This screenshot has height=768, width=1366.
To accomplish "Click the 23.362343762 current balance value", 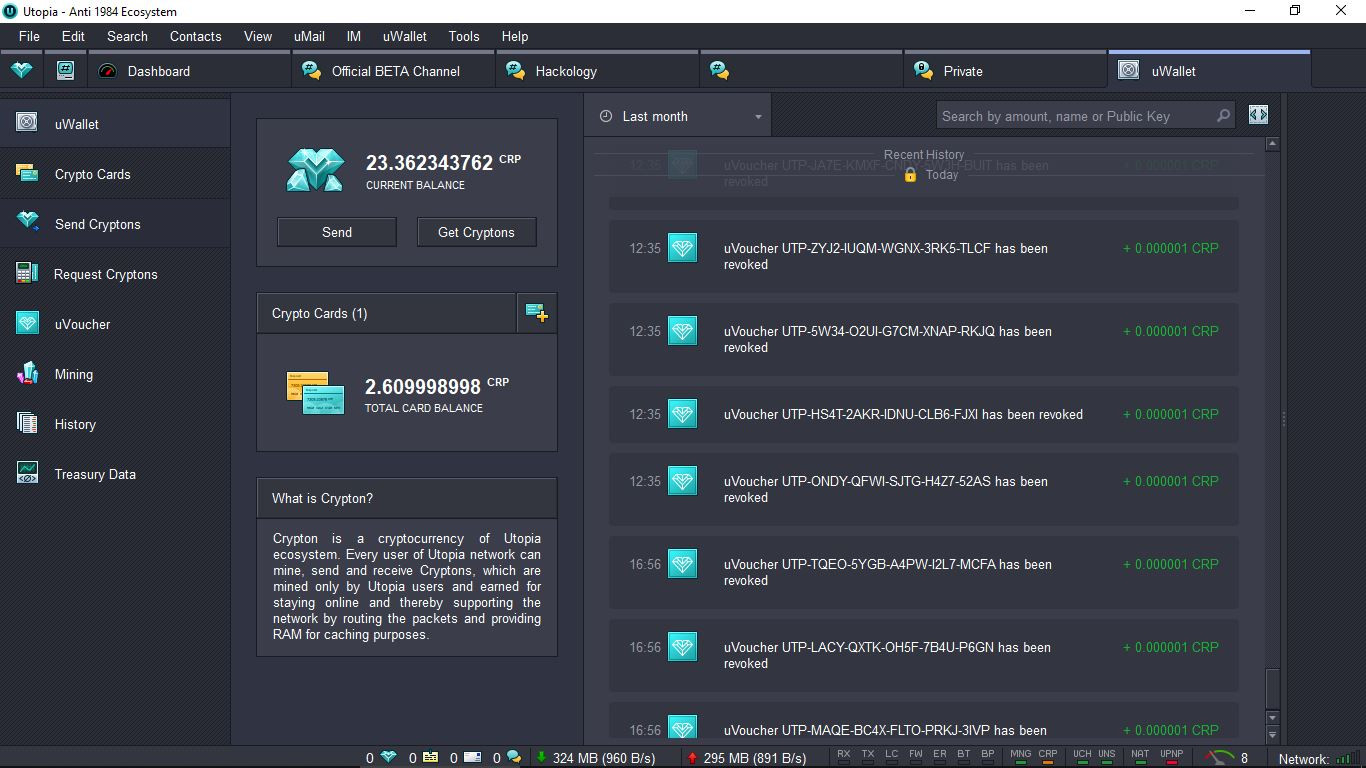I will tap(429, 162).
